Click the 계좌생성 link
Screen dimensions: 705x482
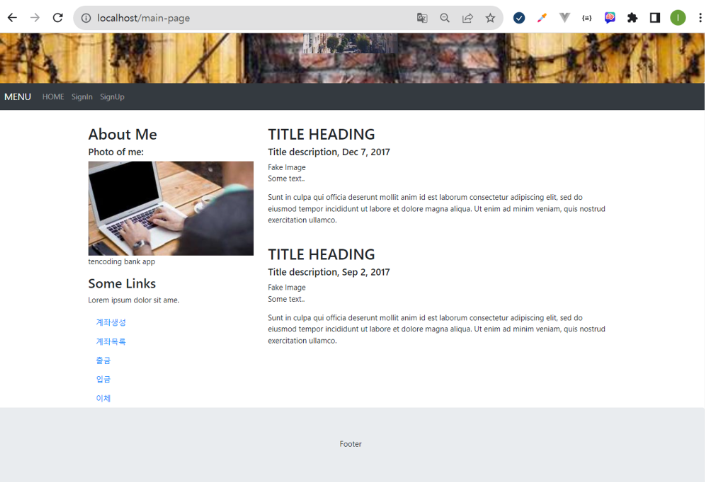pyautogui.click(x=111, y=322)
